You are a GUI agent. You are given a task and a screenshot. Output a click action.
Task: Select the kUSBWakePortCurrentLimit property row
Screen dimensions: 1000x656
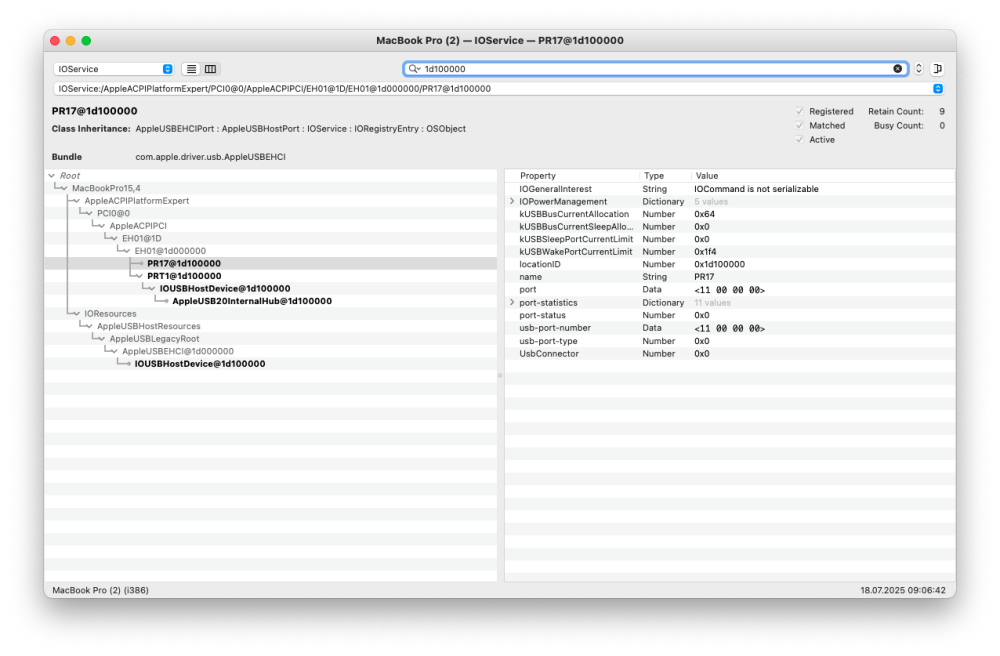click(x=730, y=252)
